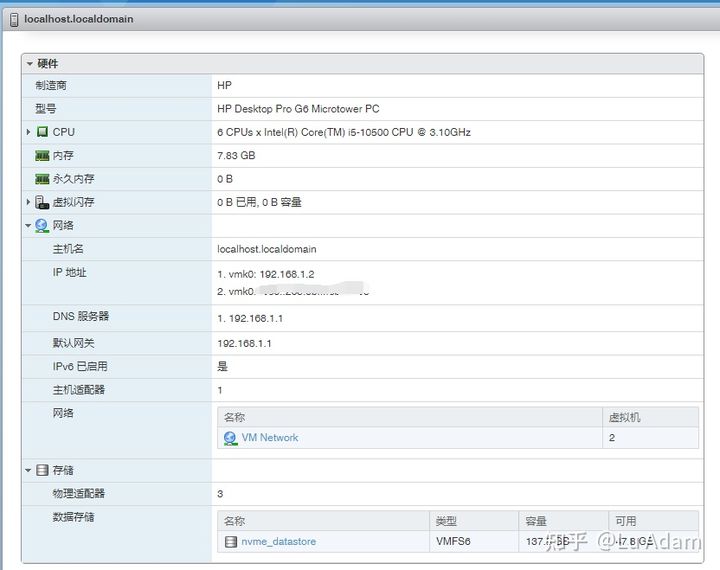Viewport: 720px width, 570px height.
Task: Click the 制造商 label
Action: (51, 85)
